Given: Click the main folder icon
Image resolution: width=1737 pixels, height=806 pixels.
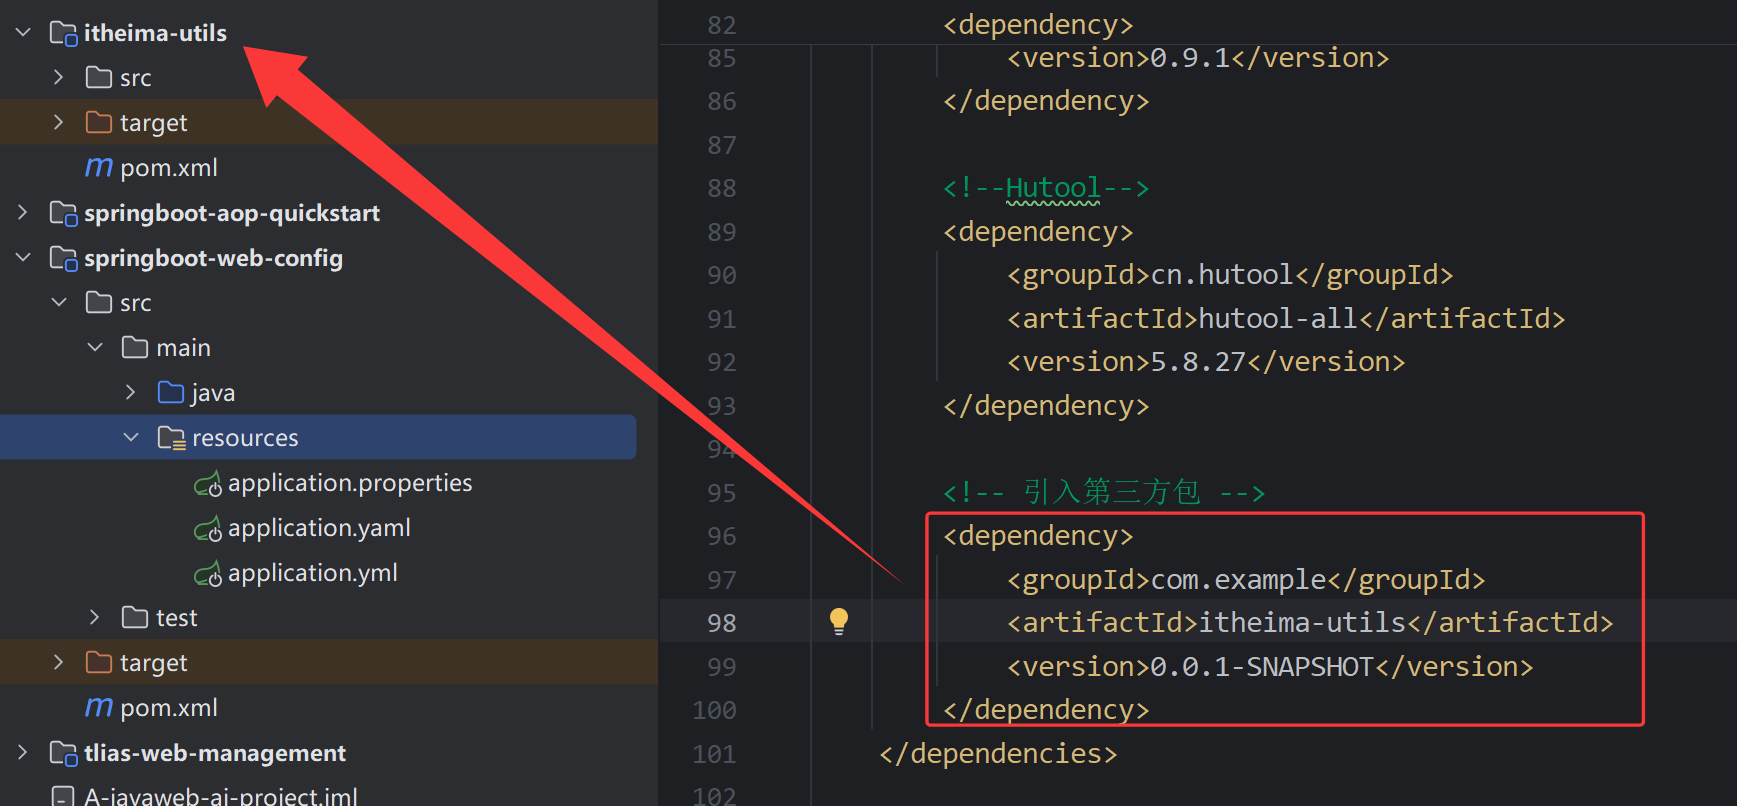Looking at the screenshot, I should [x=135, y=347].
